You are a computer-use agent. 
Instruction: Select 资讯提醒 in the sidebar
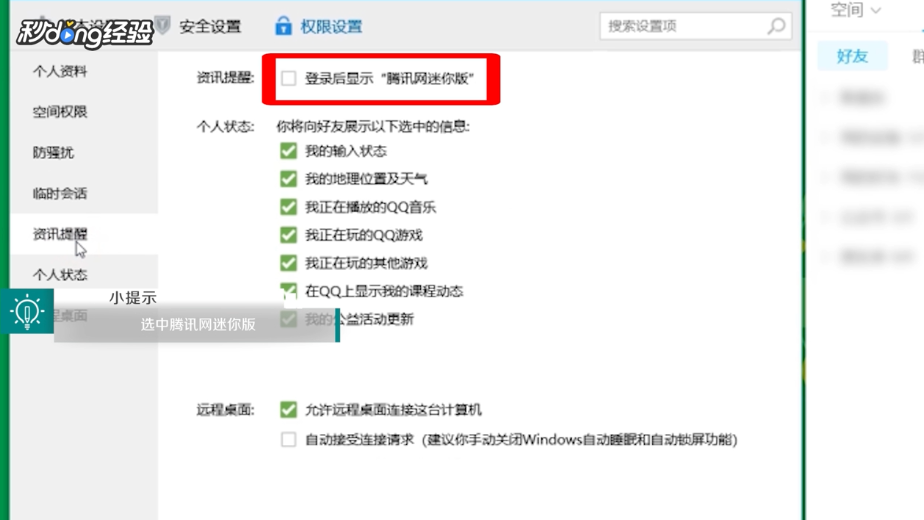60,234
